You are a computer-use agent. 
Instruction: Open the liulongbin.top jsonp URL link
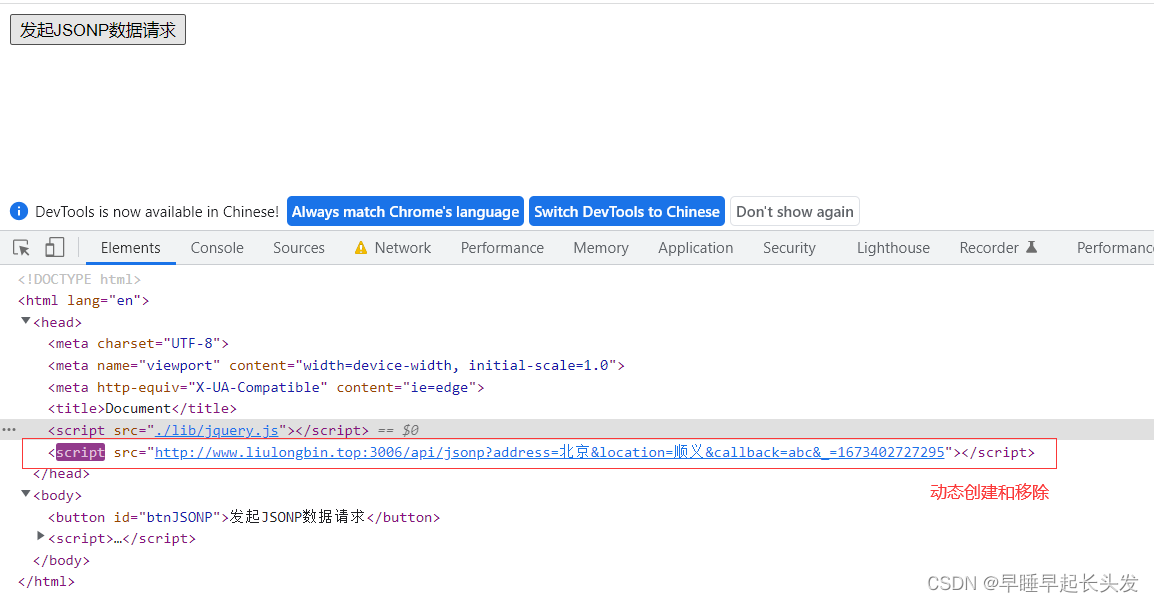click(x=549, y=452)
